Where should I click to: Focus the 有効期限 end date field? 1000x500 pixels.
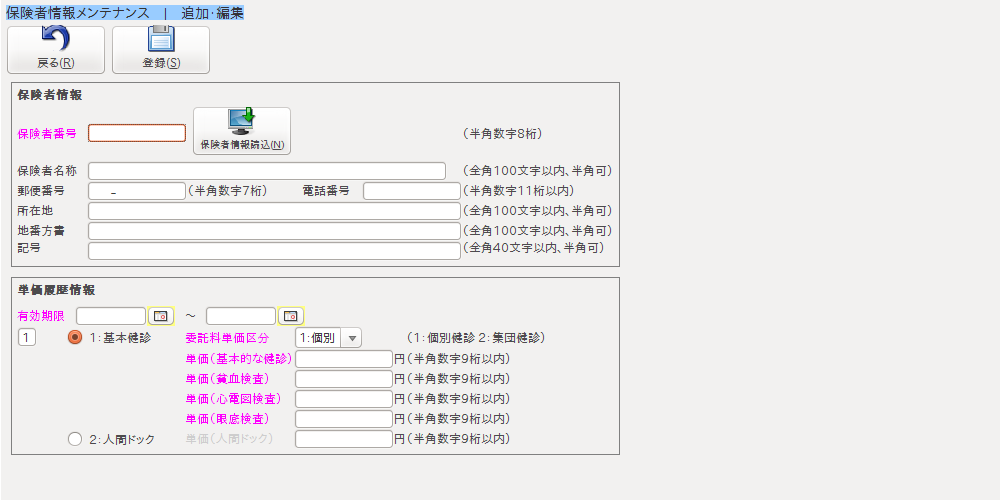tap(241, 316)
